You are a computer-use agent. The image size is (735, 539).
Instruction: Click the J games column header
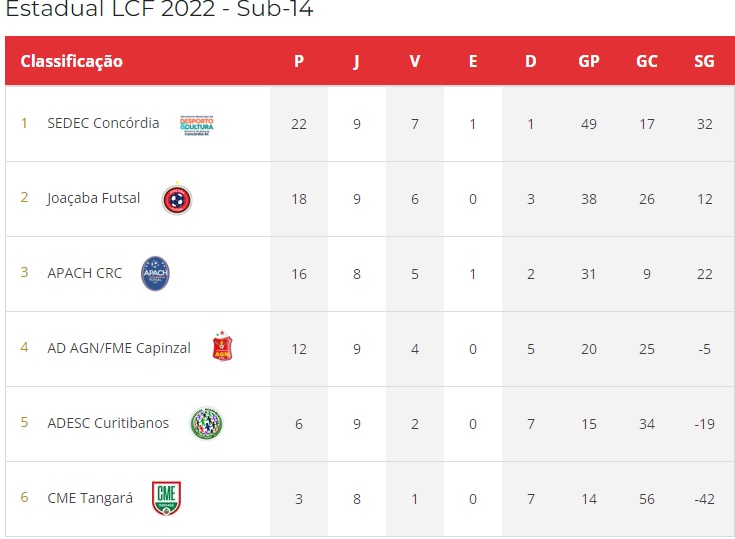[x=357, y=61]
